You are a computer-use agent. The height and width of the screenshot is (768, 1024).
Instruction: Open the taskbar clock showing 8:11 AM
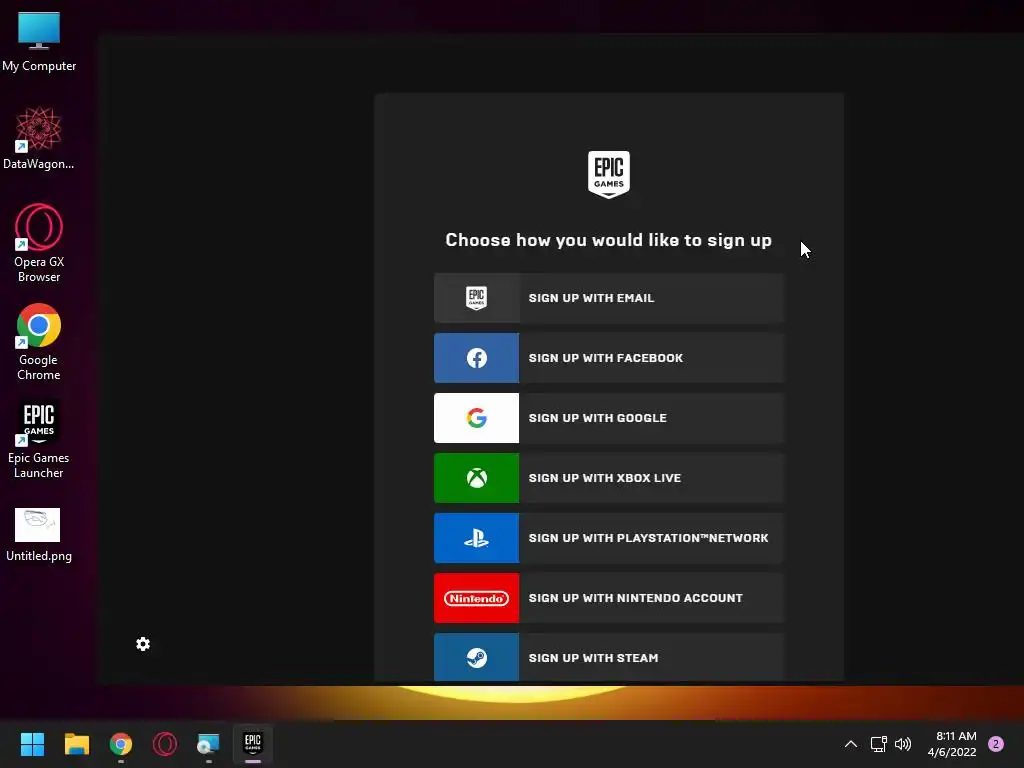click(952, 744)
